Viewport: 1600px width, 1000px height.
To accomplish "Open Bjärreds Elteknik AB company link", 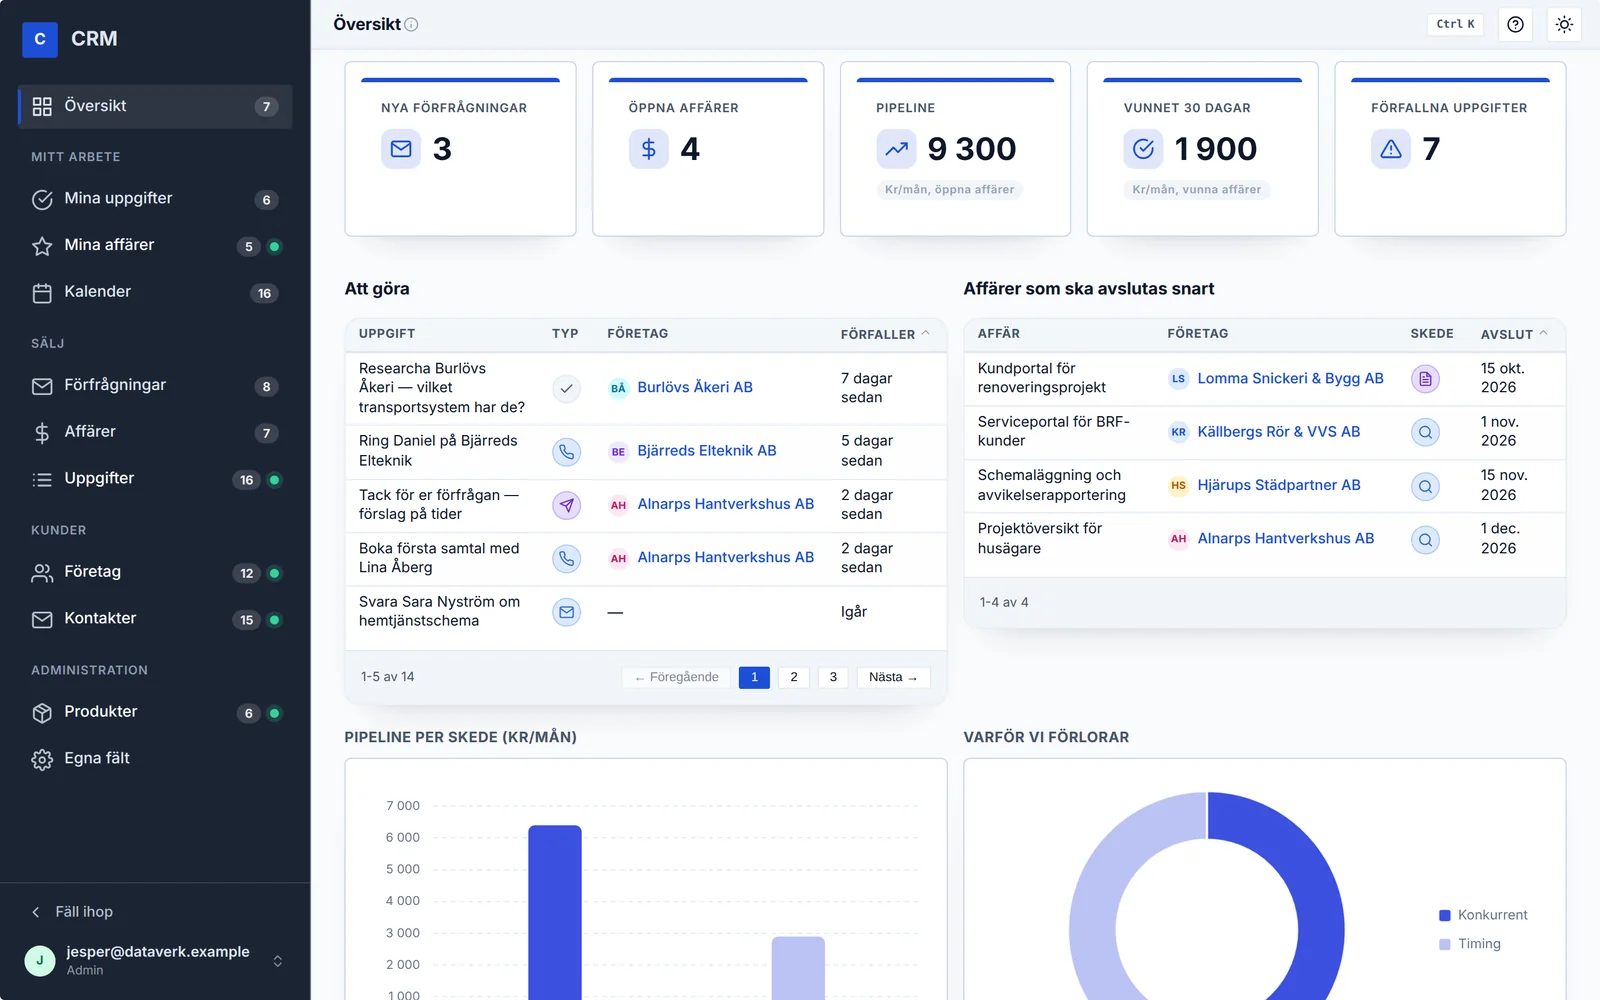I will click(x=707, y=451).
